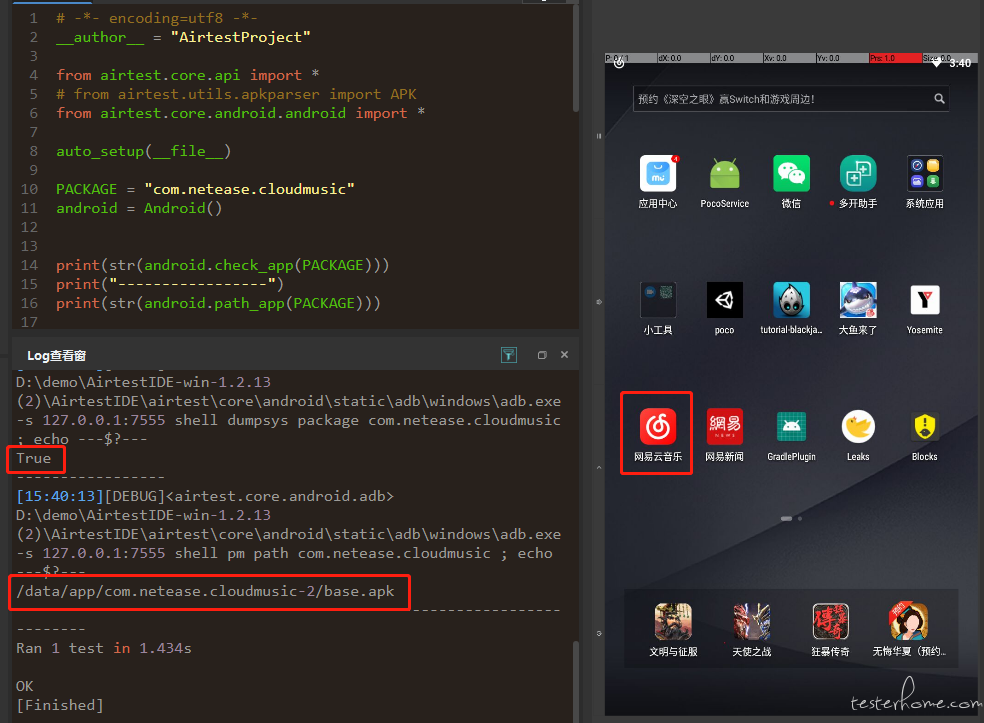Open the 文明与征服 game in dock
Image resolution: width=984 pixels, height=723 pixels.
coord(673,621)
